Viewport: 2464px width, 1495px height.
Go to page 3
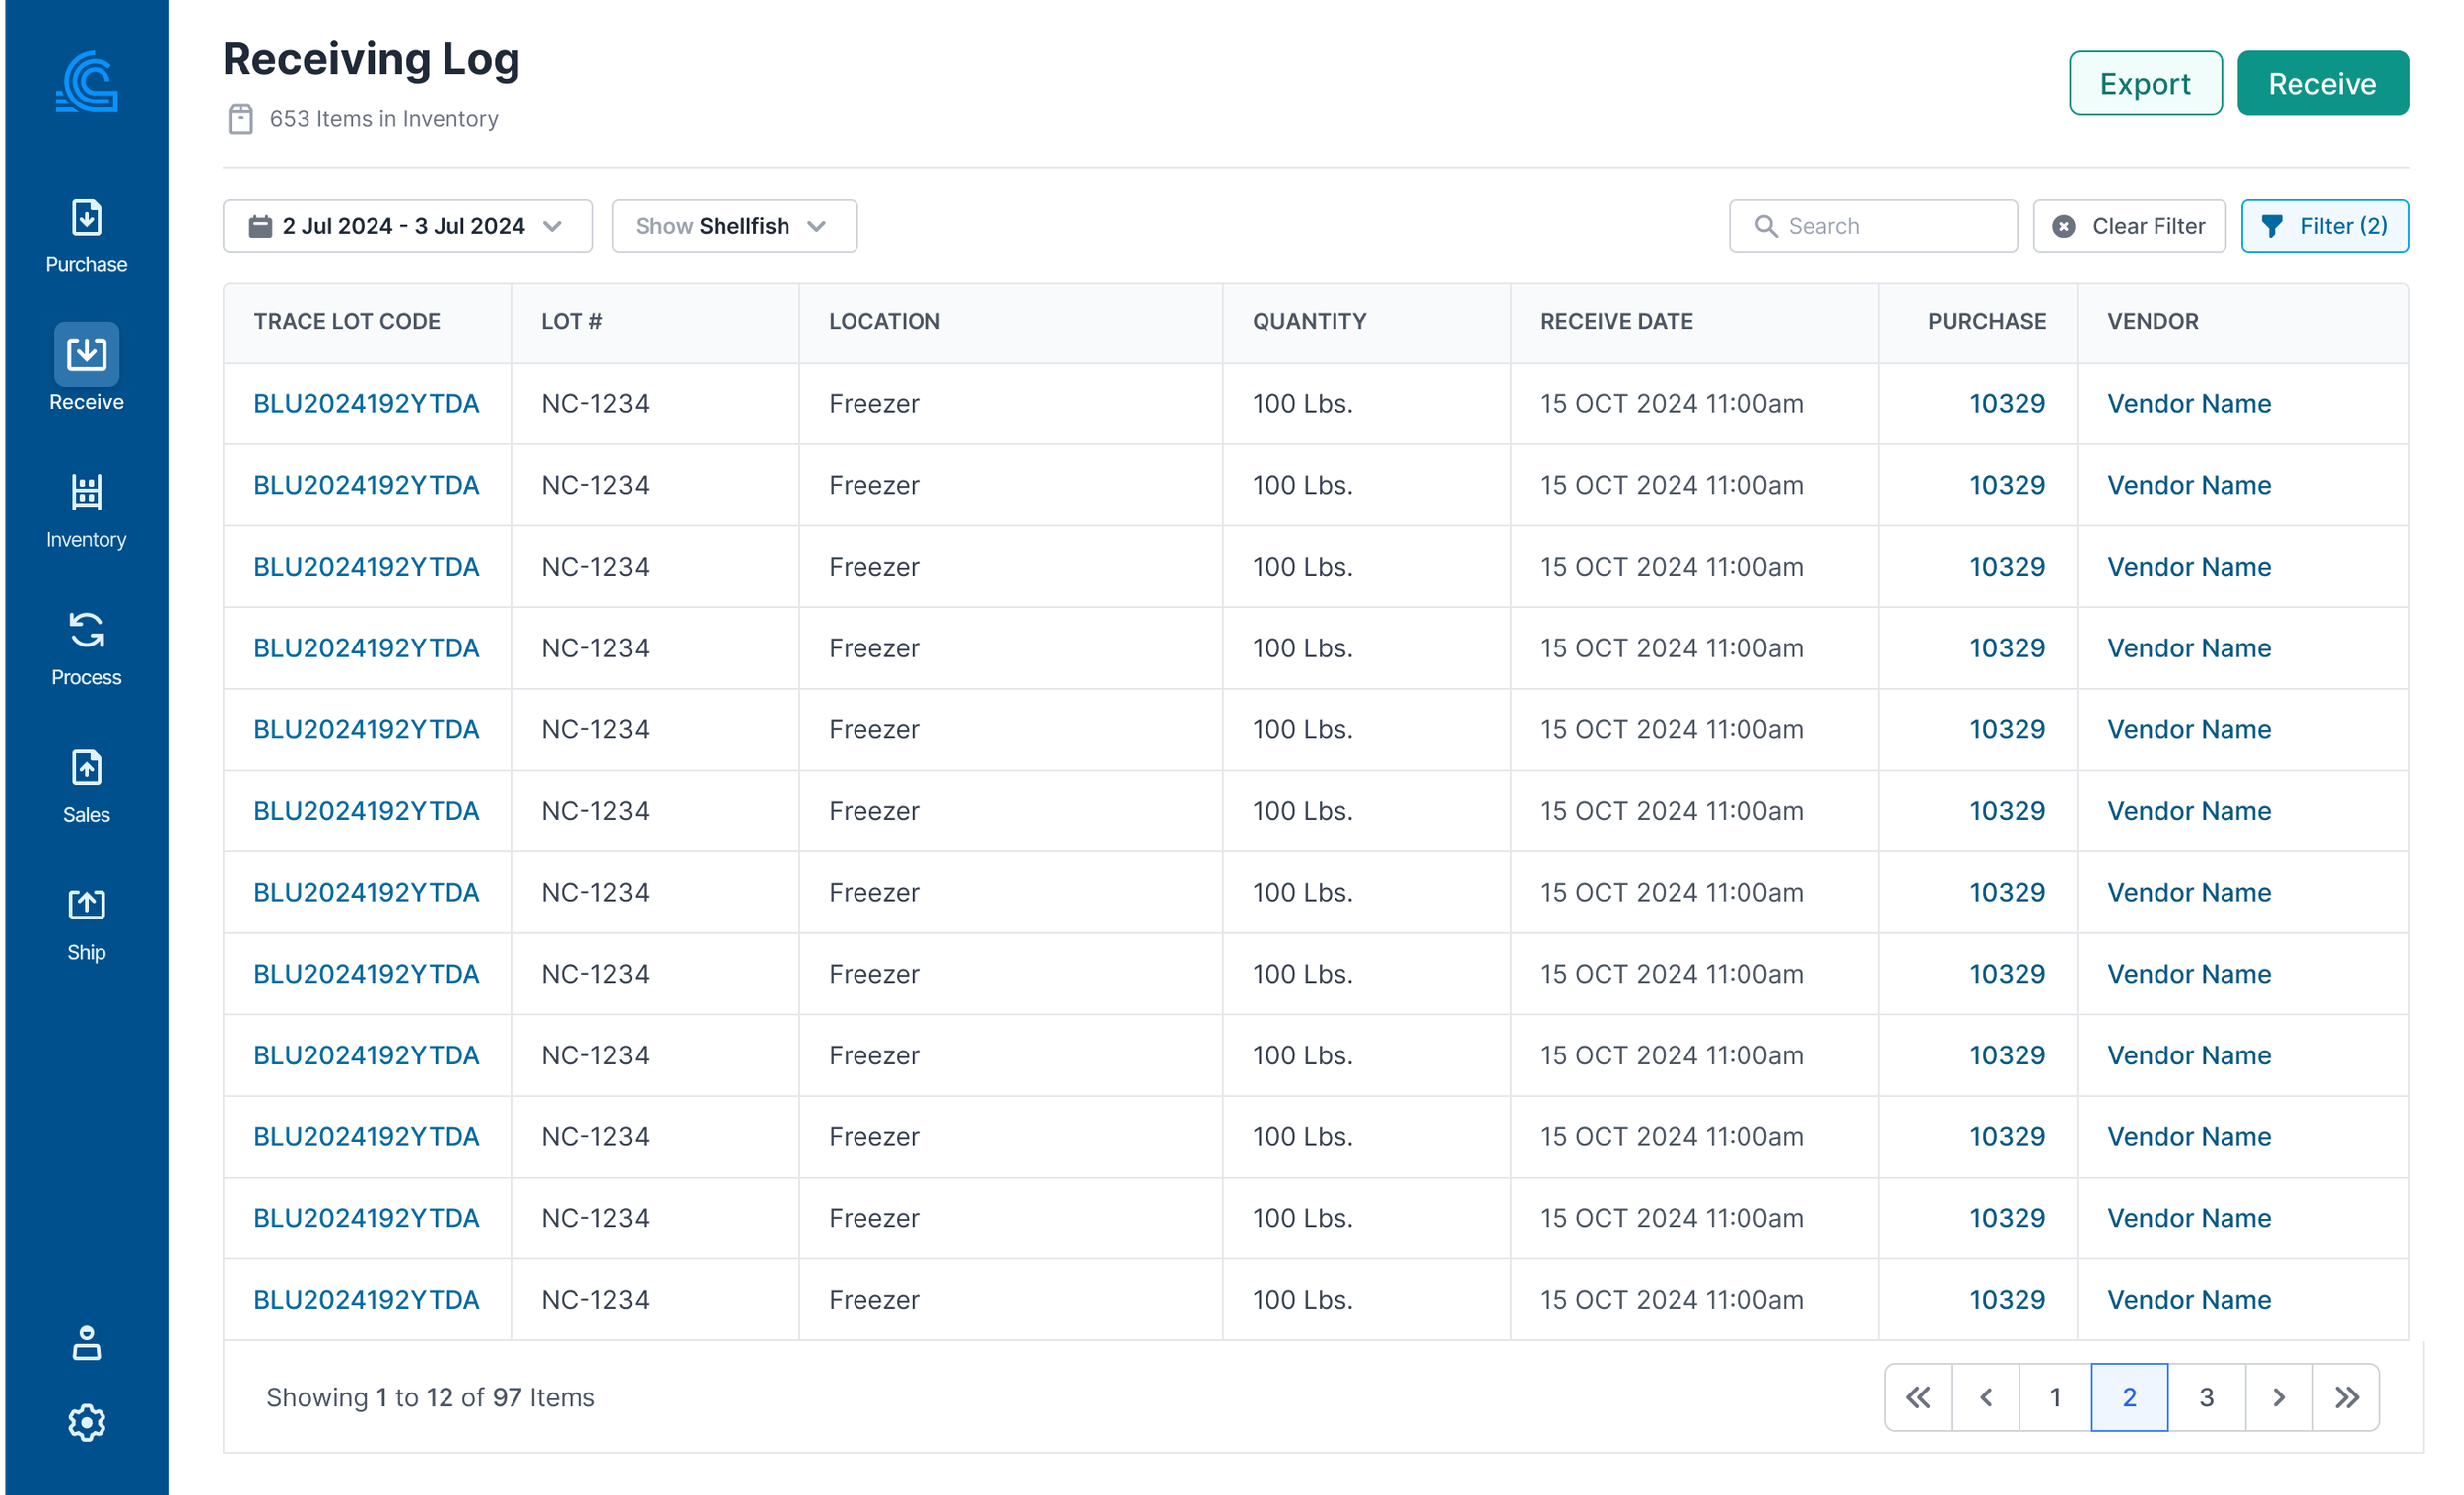[x=2206, y=1397]
